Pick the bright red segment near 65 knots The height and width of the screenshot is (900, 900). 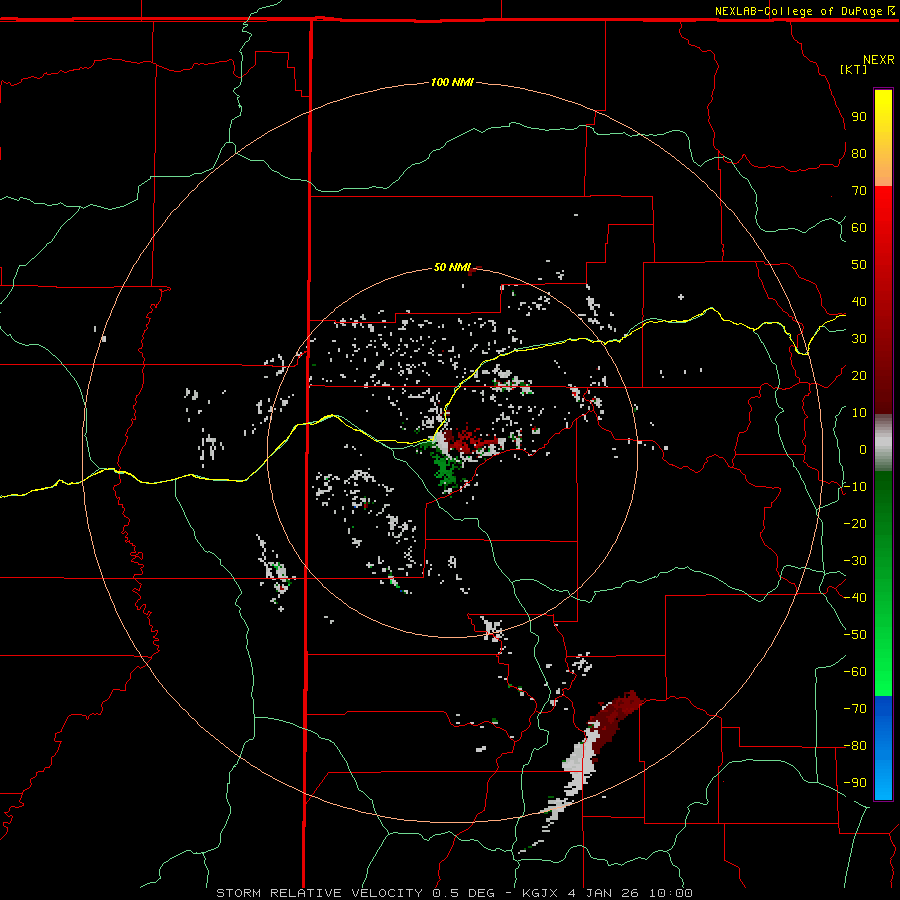(883, 209)
